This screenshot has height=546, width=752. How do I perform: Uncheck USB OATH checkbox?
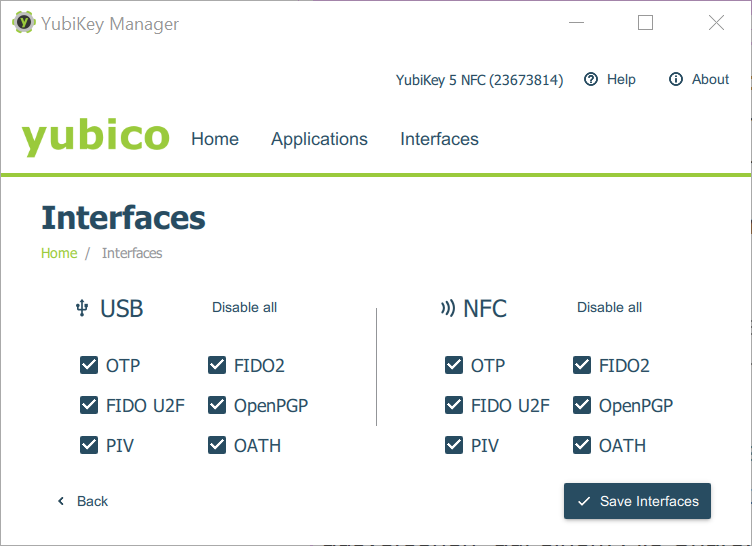[217, 445]
